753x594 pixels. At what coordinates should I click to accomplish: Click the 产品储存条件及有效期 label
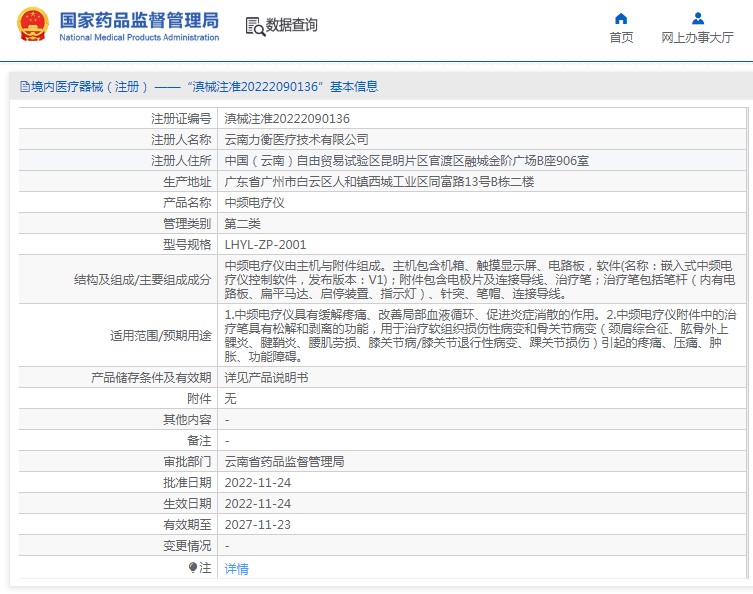click(151, 378)
